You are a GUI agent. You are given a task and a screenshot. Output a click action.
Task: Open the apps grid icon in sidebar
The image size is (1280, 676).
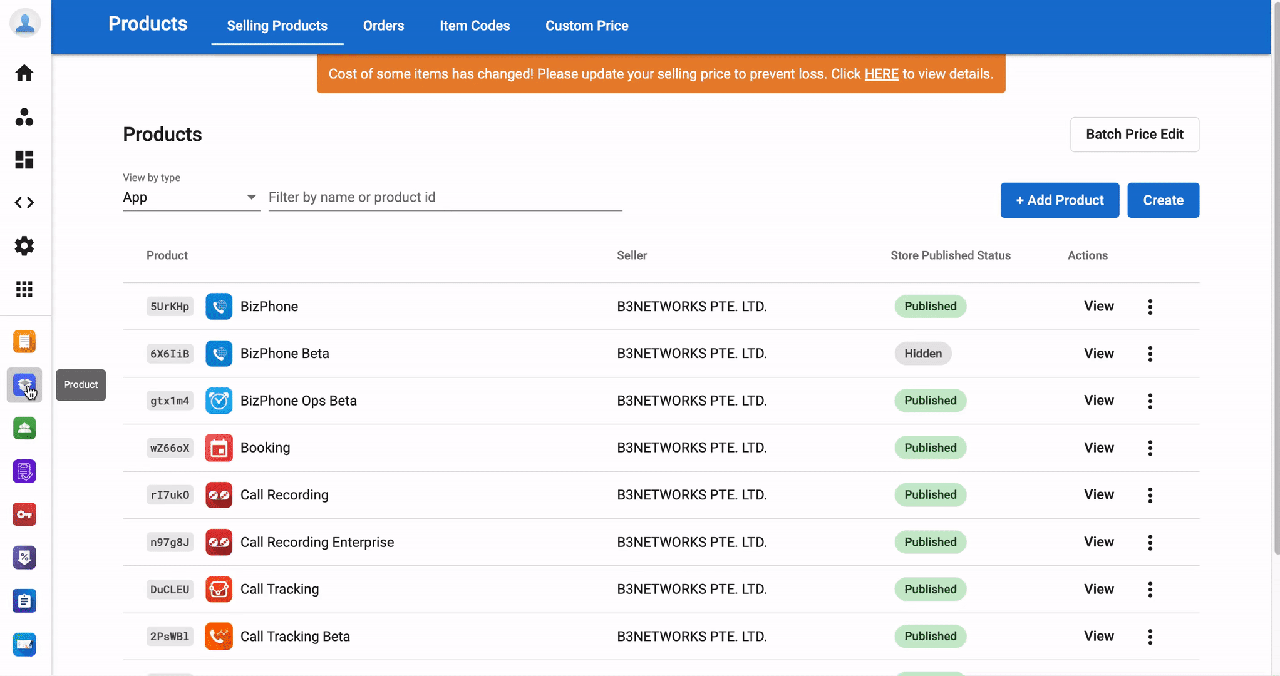pos(25,289)
